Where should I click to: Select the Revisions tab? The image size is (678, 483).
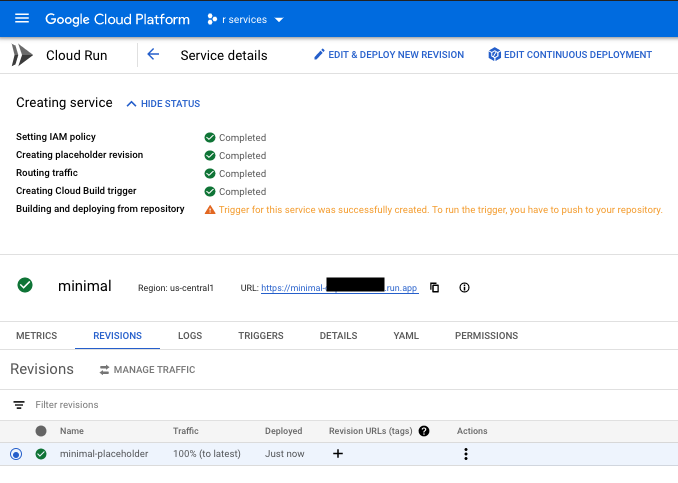(x=118, y=336)
